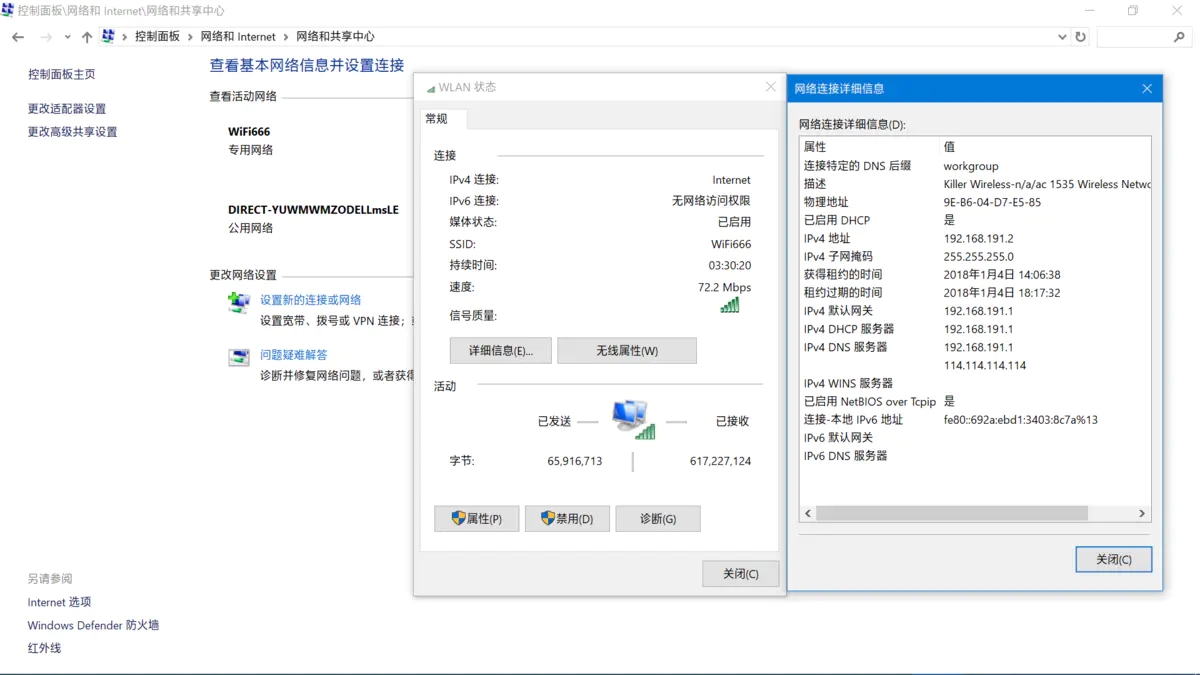Expand the breadcrumb chevron after 控制面板
Viewport: 1200px width, 675px height.
coord(190,37)
